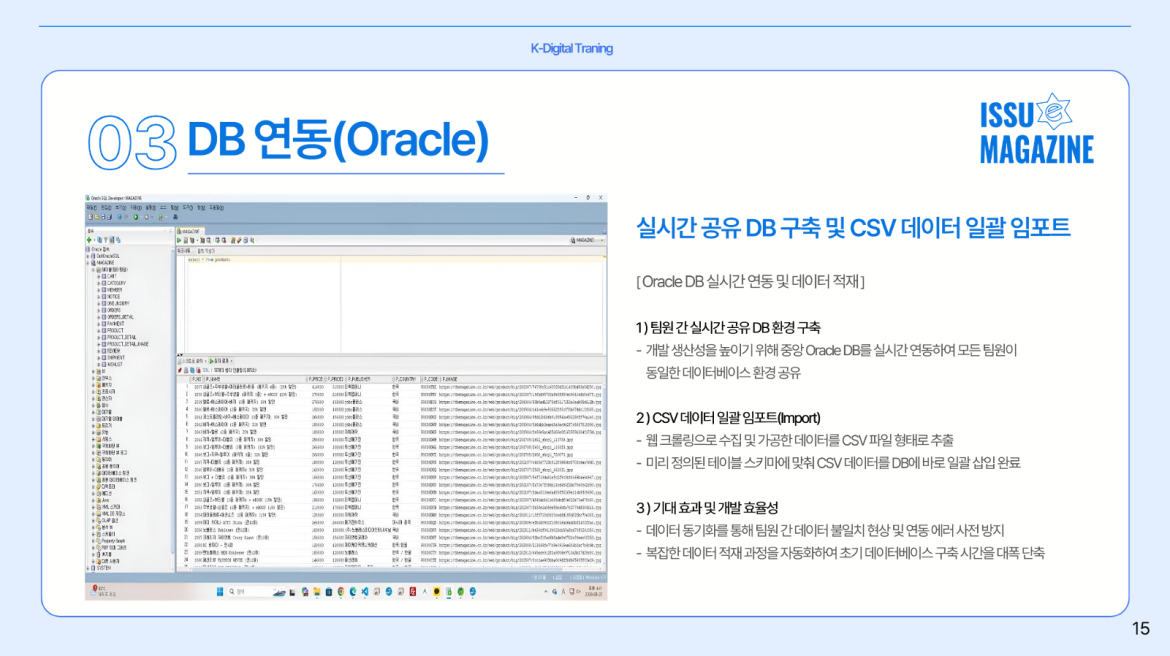Click the results grid horizontal scrollbar
Viewport: 1170px width, 656px height.
pos(388,569)
